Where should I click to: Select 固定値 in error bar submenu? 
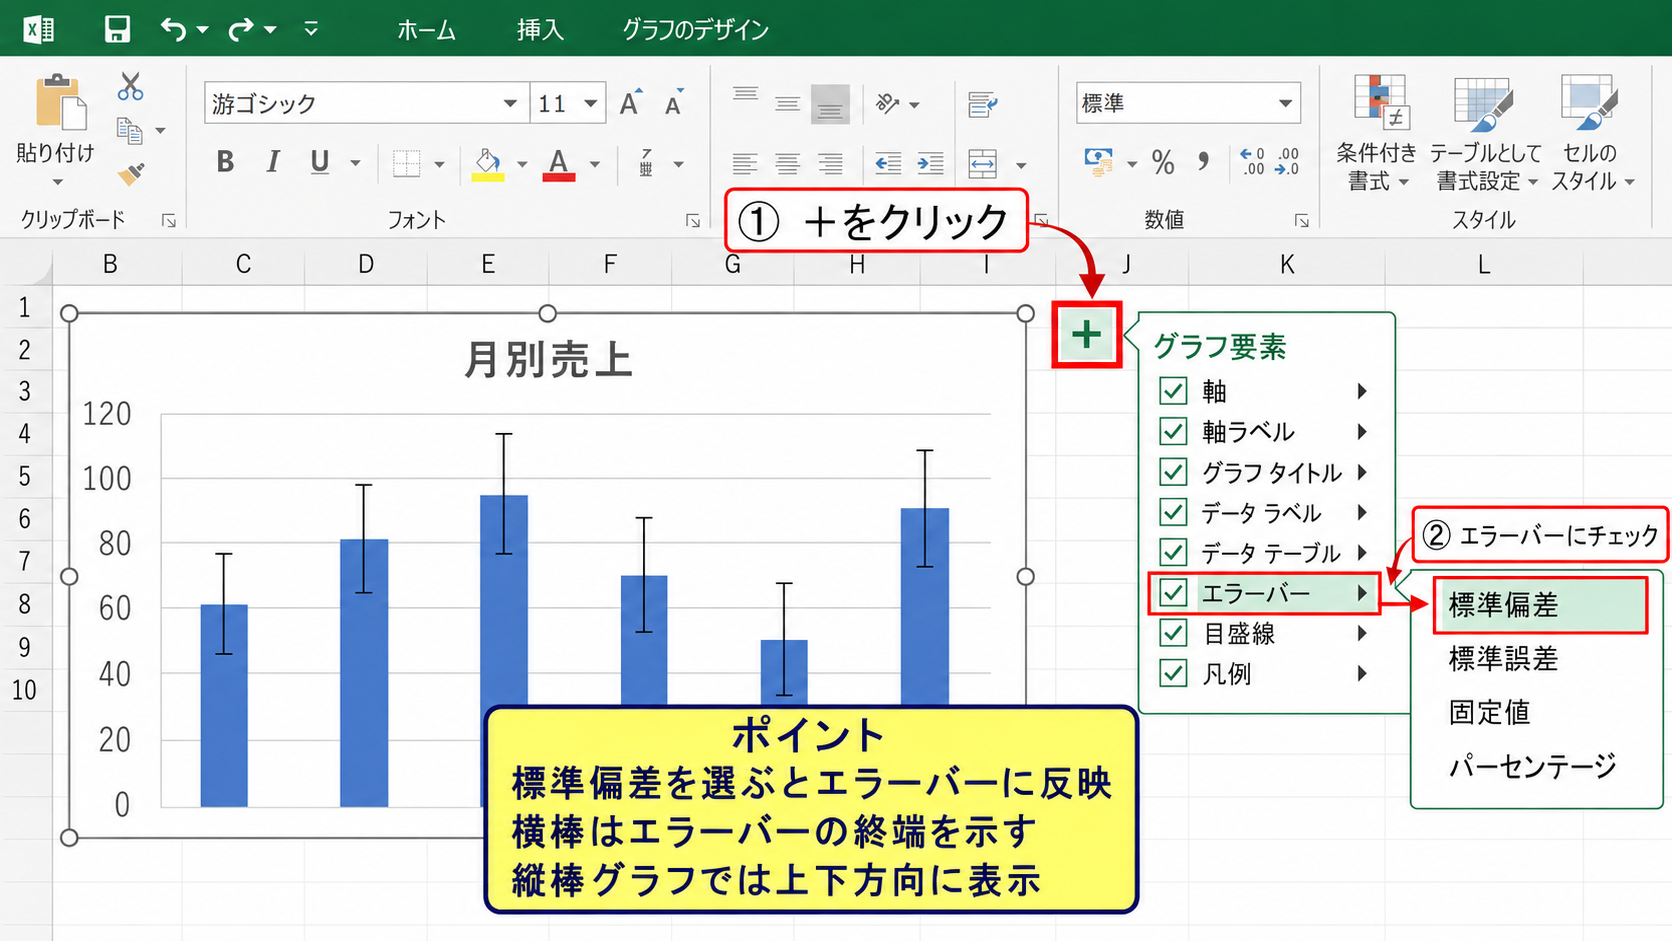pos(1490,712)
